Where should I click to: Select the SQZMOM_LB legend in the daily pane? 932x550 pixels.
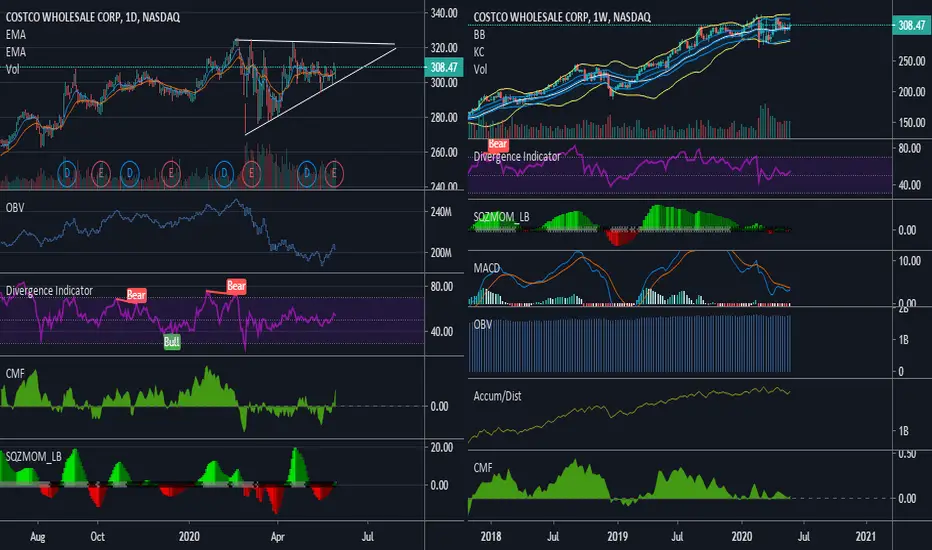click(x=33, y=457)
